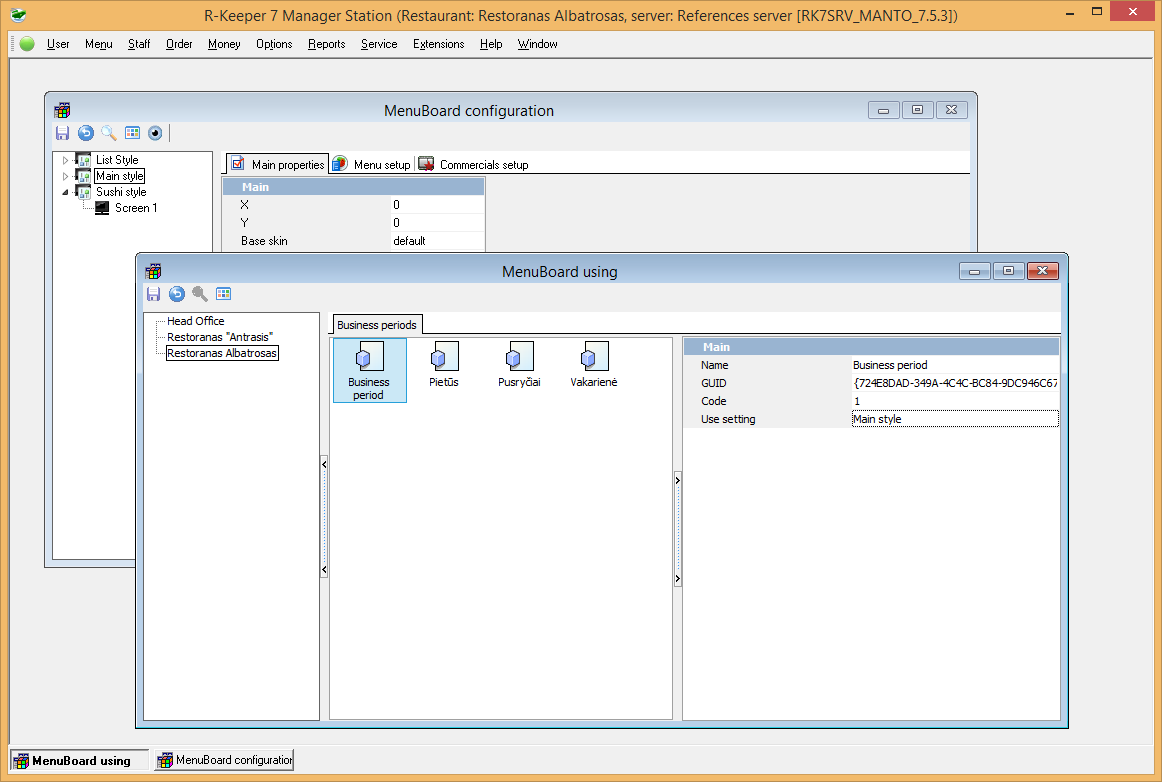The image size is (1162, 782).
Task: Collapse left panel using lower splitter arrow
Action: 324,569
